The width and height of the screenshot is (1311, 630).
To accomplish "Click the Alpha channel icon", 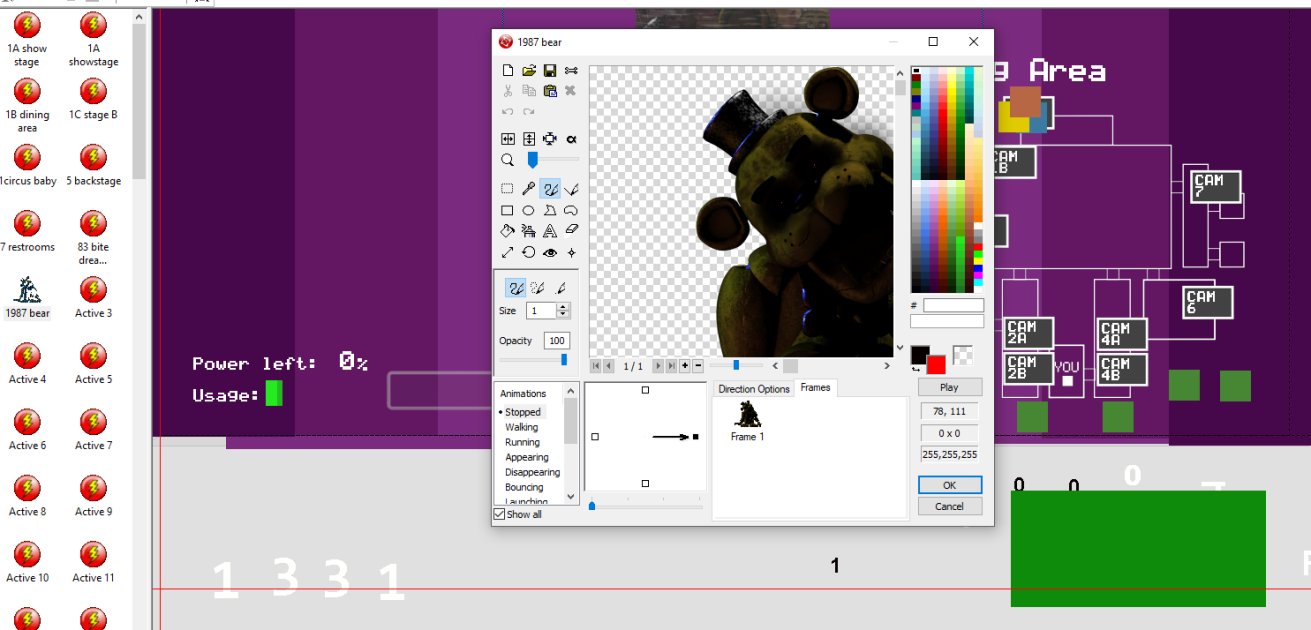I will click(571, 139).
